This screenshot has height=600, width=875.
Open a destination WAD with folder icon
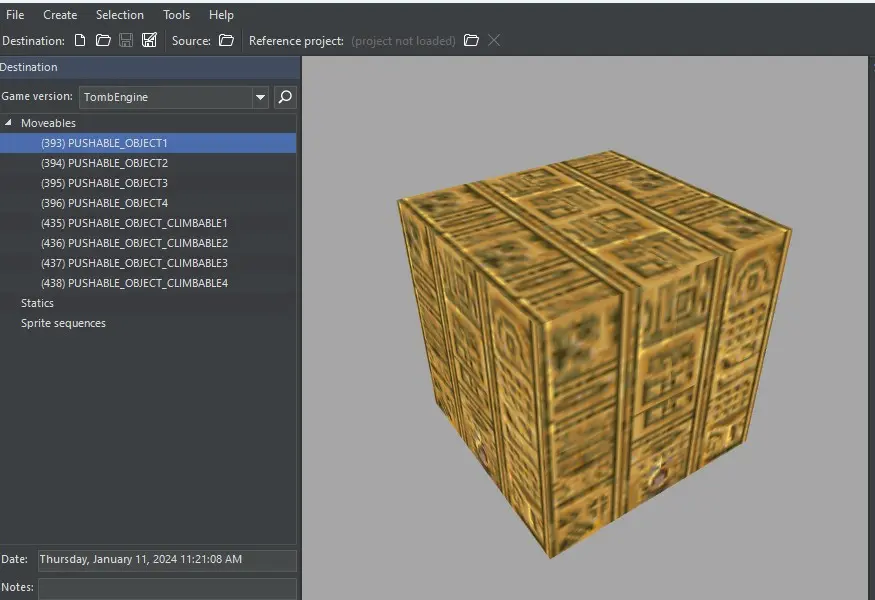103,41
